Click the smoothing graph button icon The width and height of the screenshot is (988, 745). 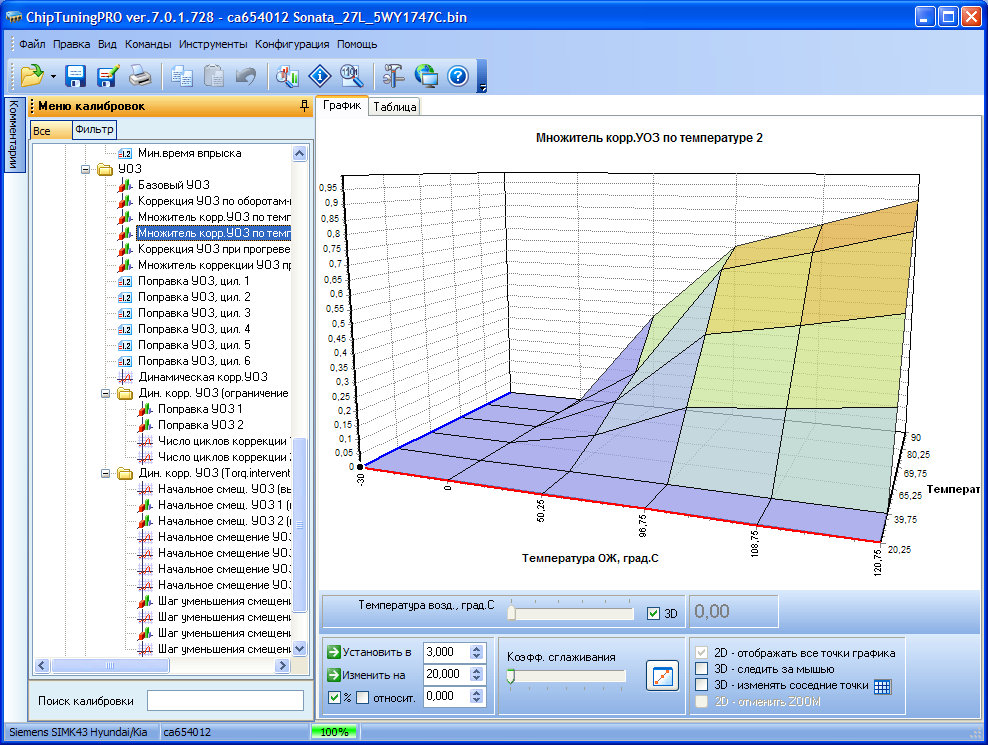(661, 676)
